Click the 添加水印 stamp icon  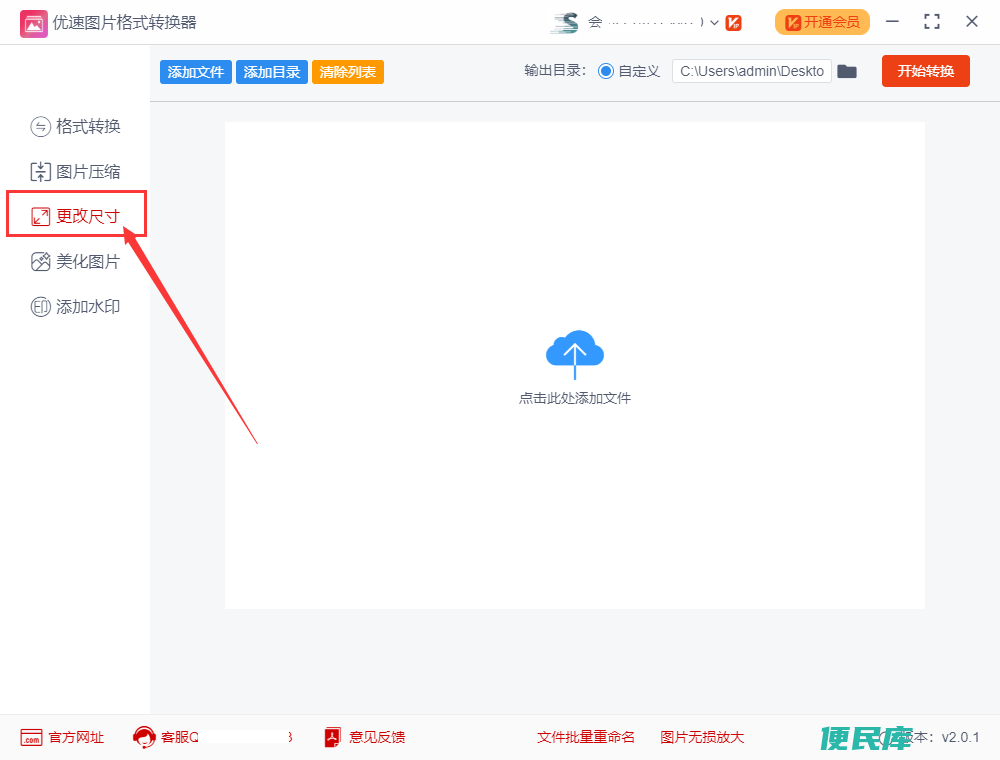click(x=40, y=307)
